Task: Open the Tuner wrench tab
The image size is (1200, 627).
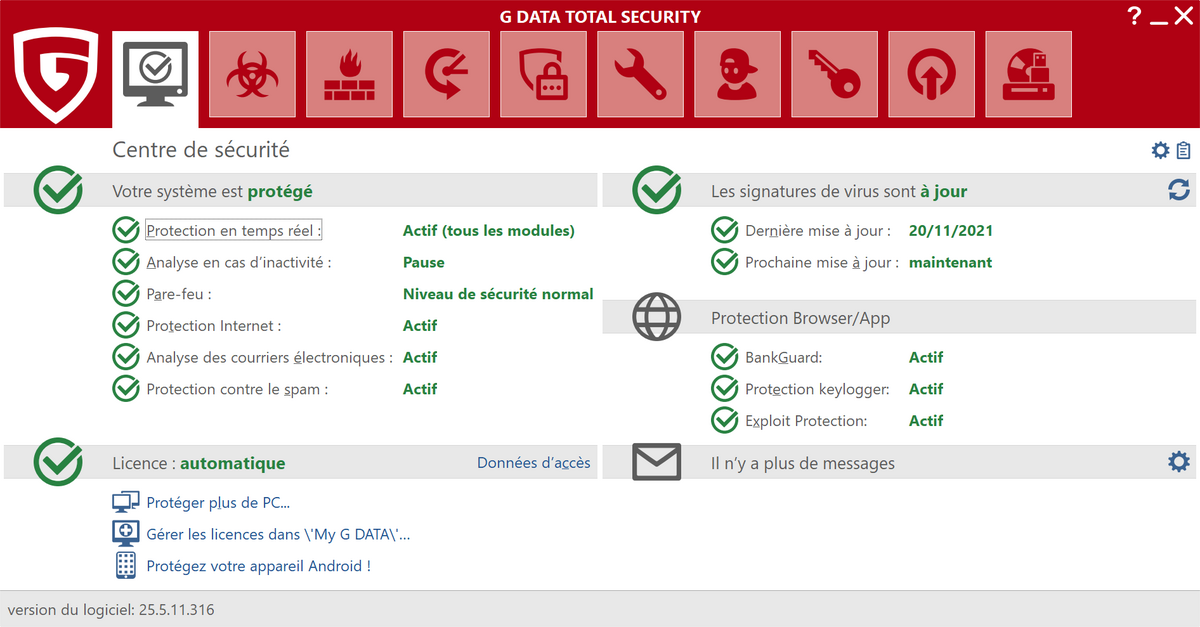Action: click(x=640, y=74)
